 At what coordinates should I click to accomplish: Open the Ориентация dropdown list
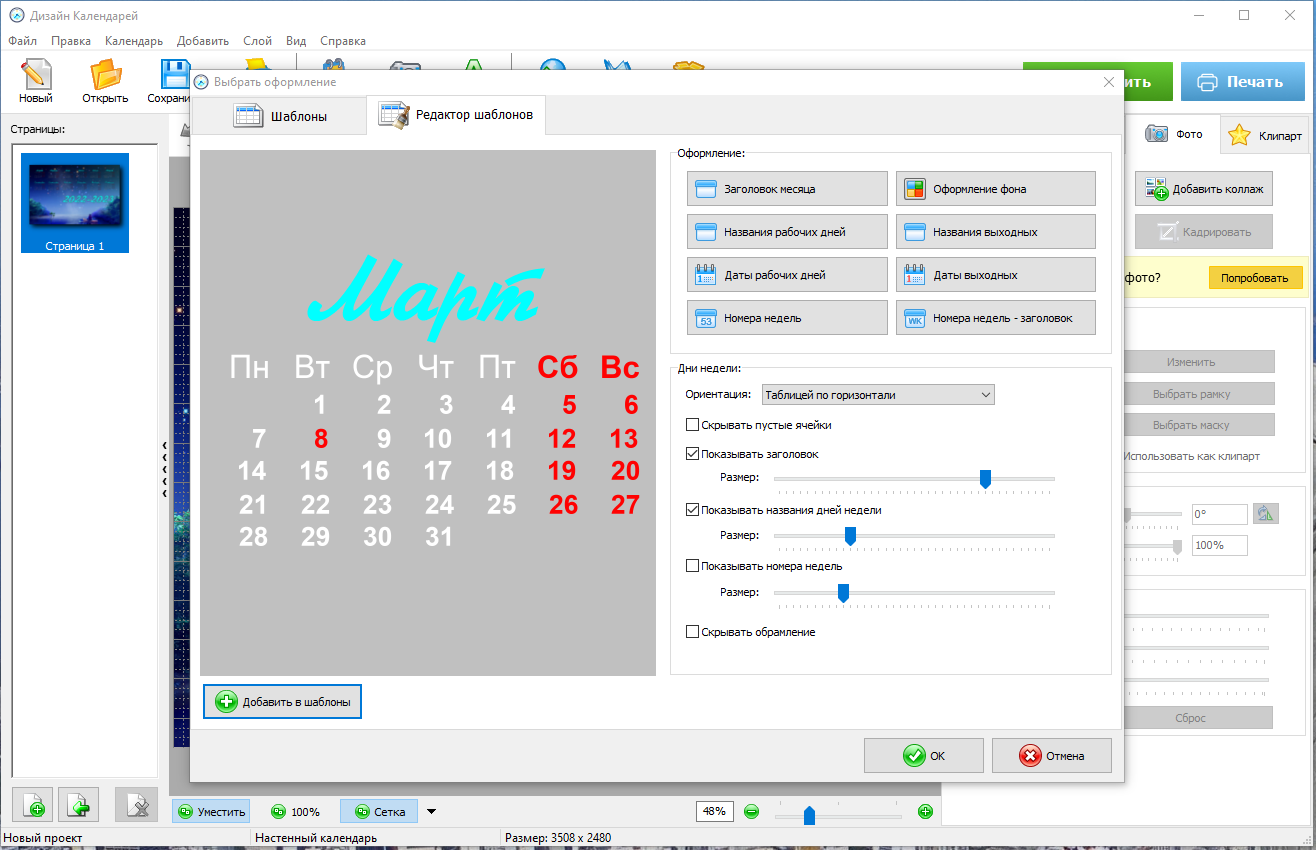[x=878, y=395]
